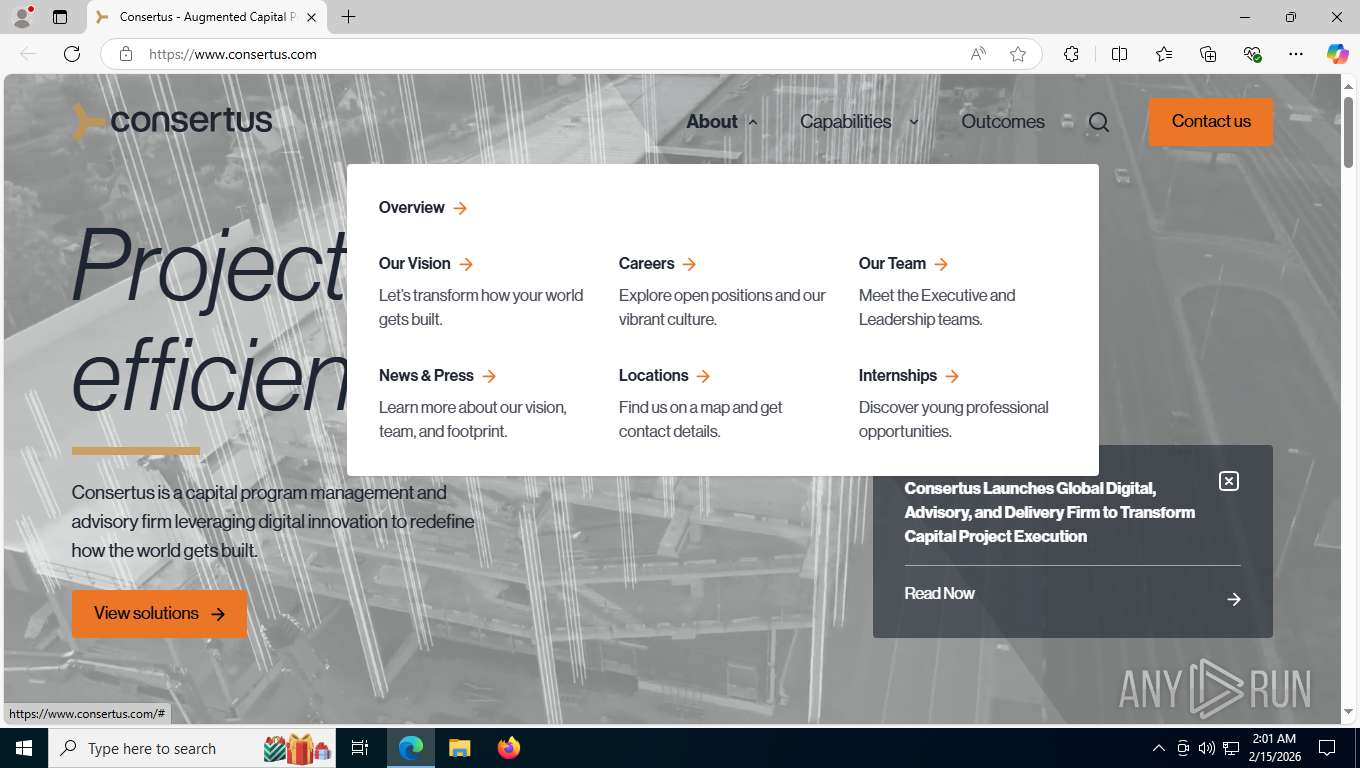Open Our Team page
Viewport: 1360px width, 768px height.
coord(903,264)
